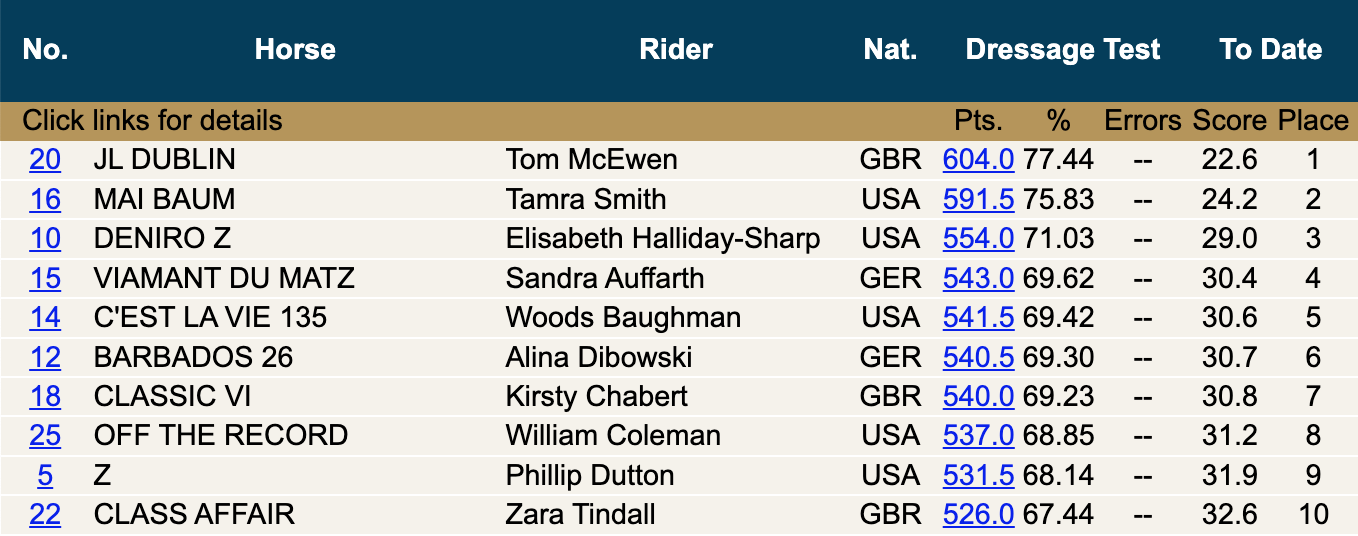Open entry number 15 for Viamant du Matz
Viewport: 1358px width, 536px height.
pos(45,278)
